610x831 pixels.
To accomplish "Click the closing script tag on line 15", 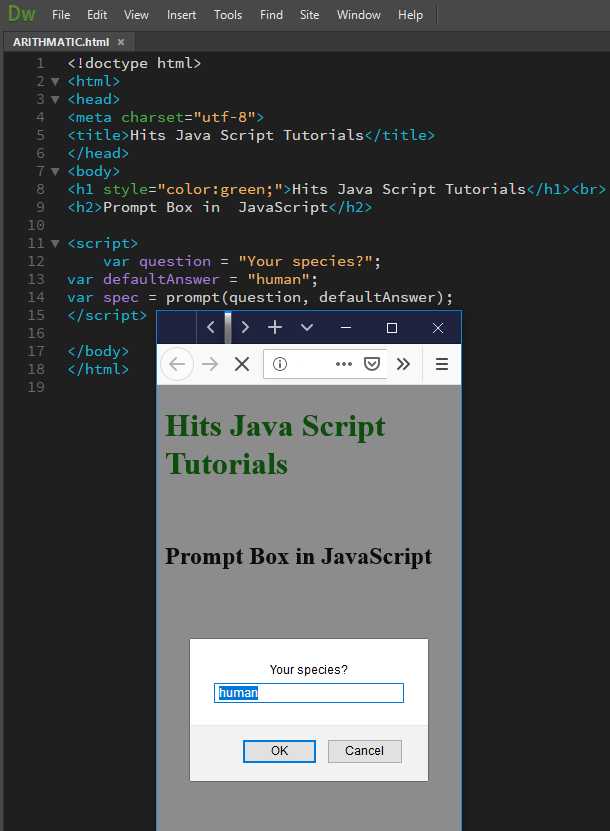I will point(107,316).
